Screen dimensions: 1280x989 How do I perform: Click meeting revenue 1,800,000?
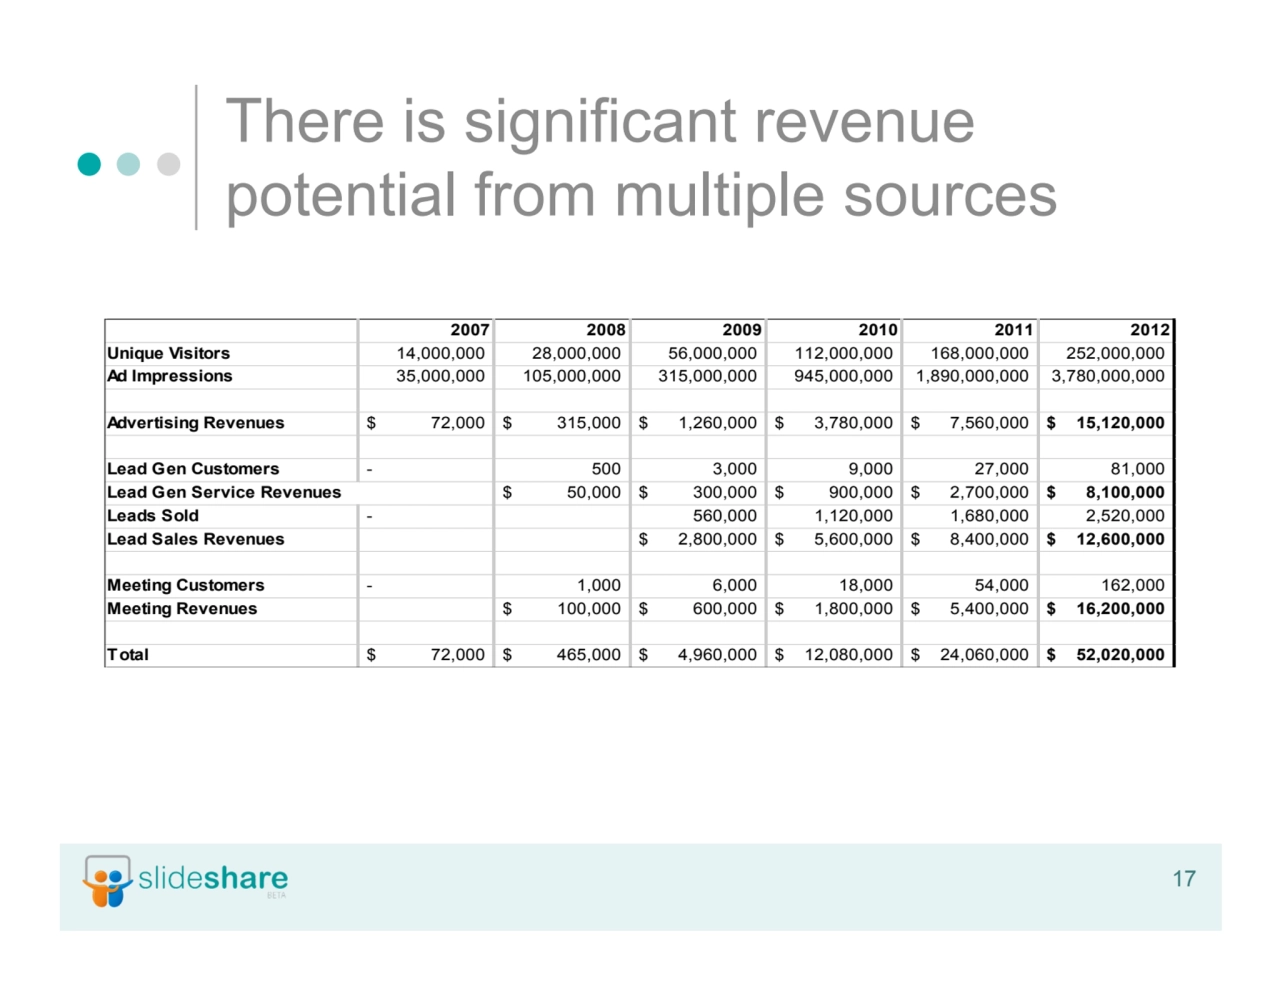click(853, 609)
